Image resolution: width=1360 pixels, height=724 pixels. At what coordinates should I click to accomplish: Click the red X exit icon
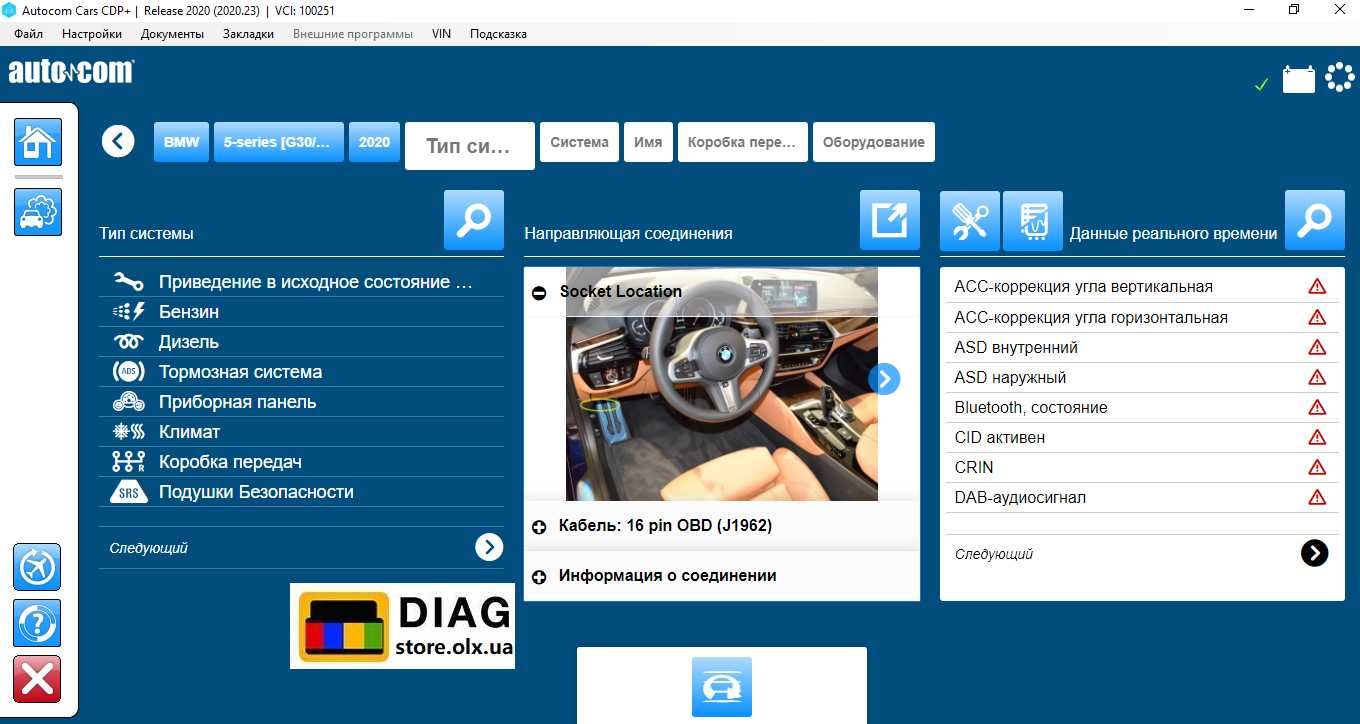[x=37, y=680]
